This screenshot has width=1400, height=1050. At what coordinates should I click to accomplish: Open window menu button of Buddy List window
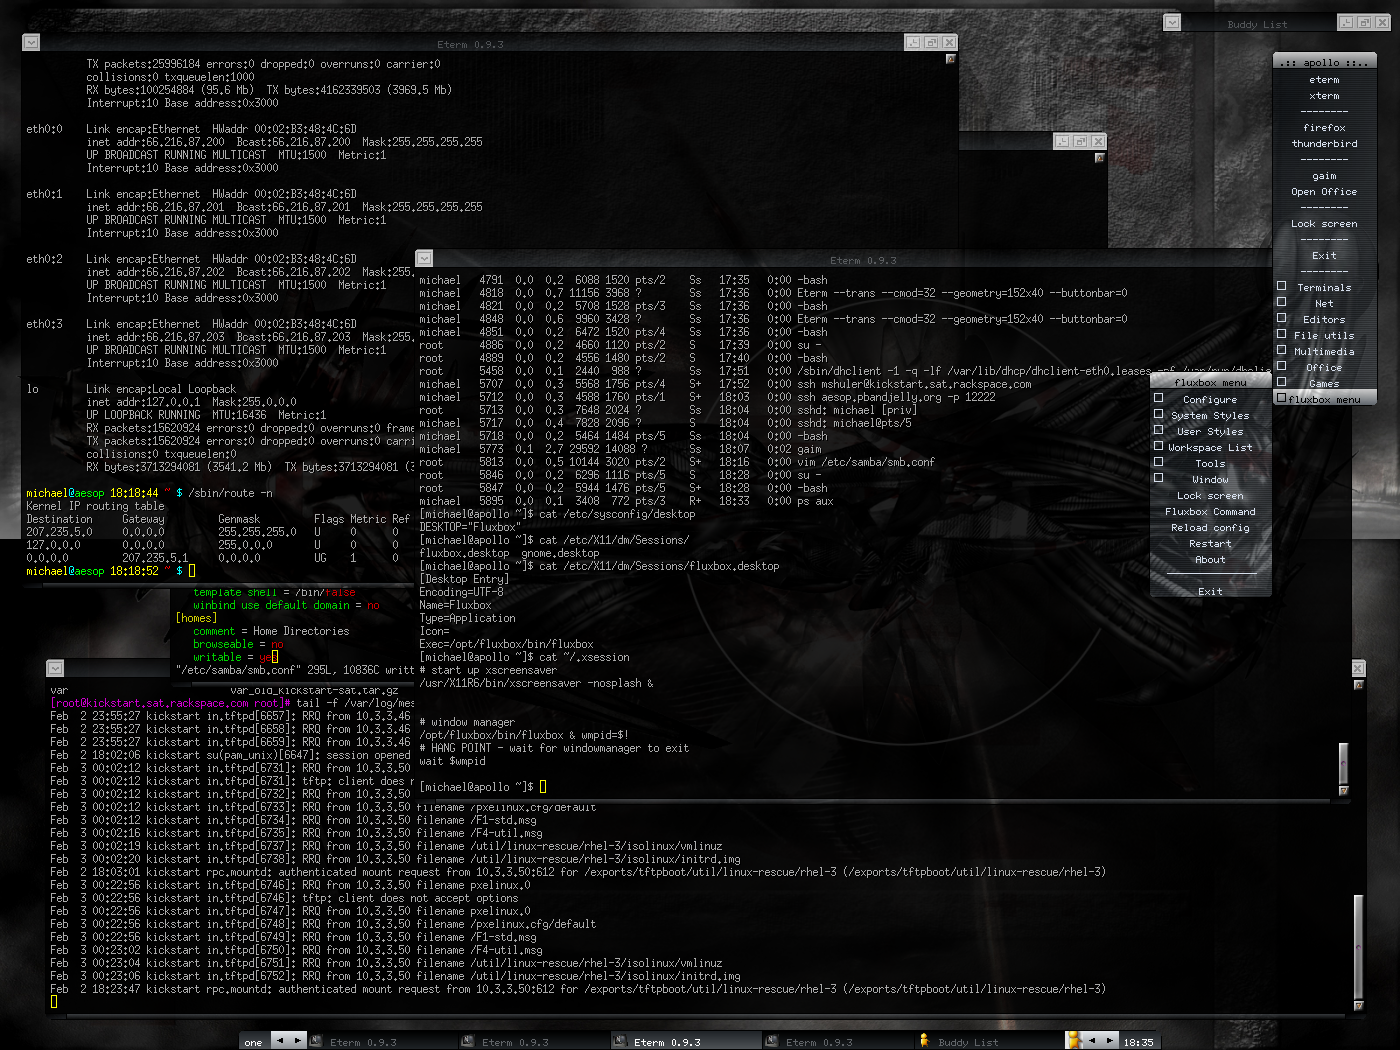[x=1172, y=22]
